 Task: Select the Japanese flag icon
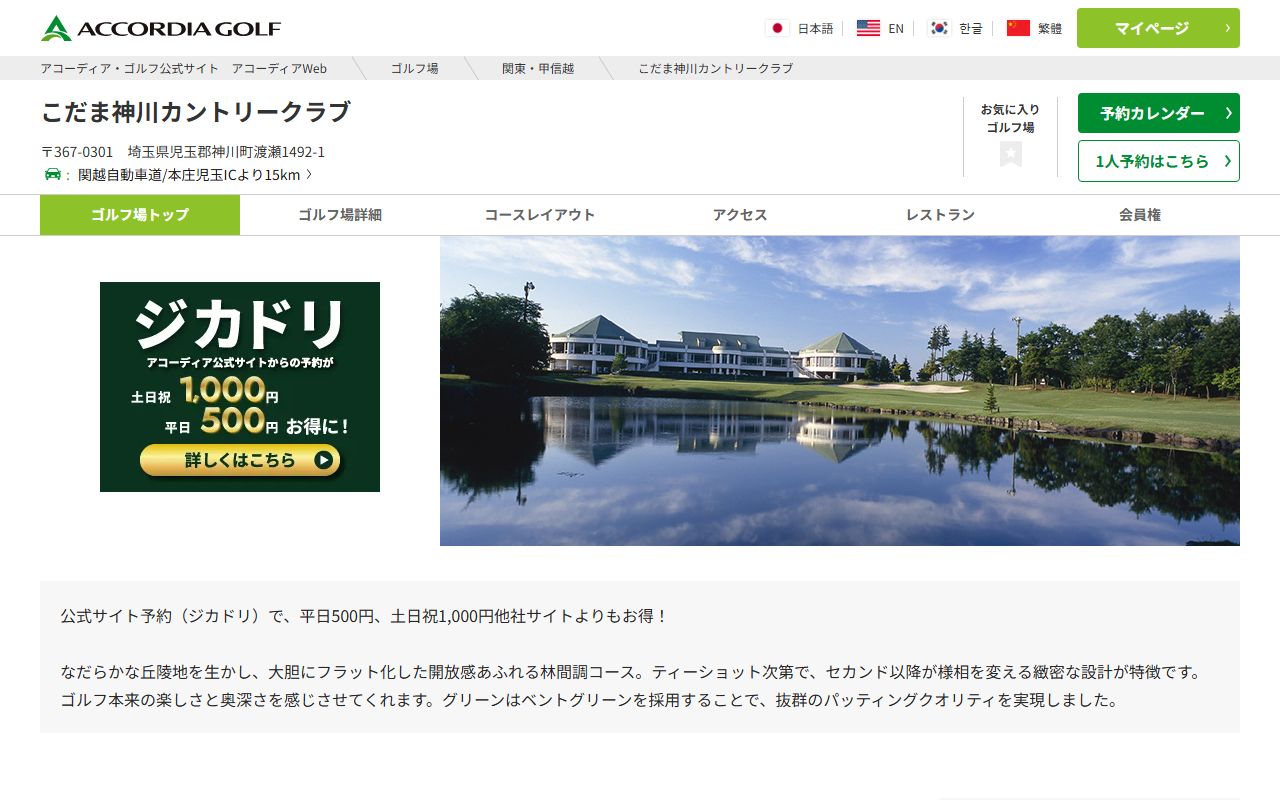(x=777, y=28)
